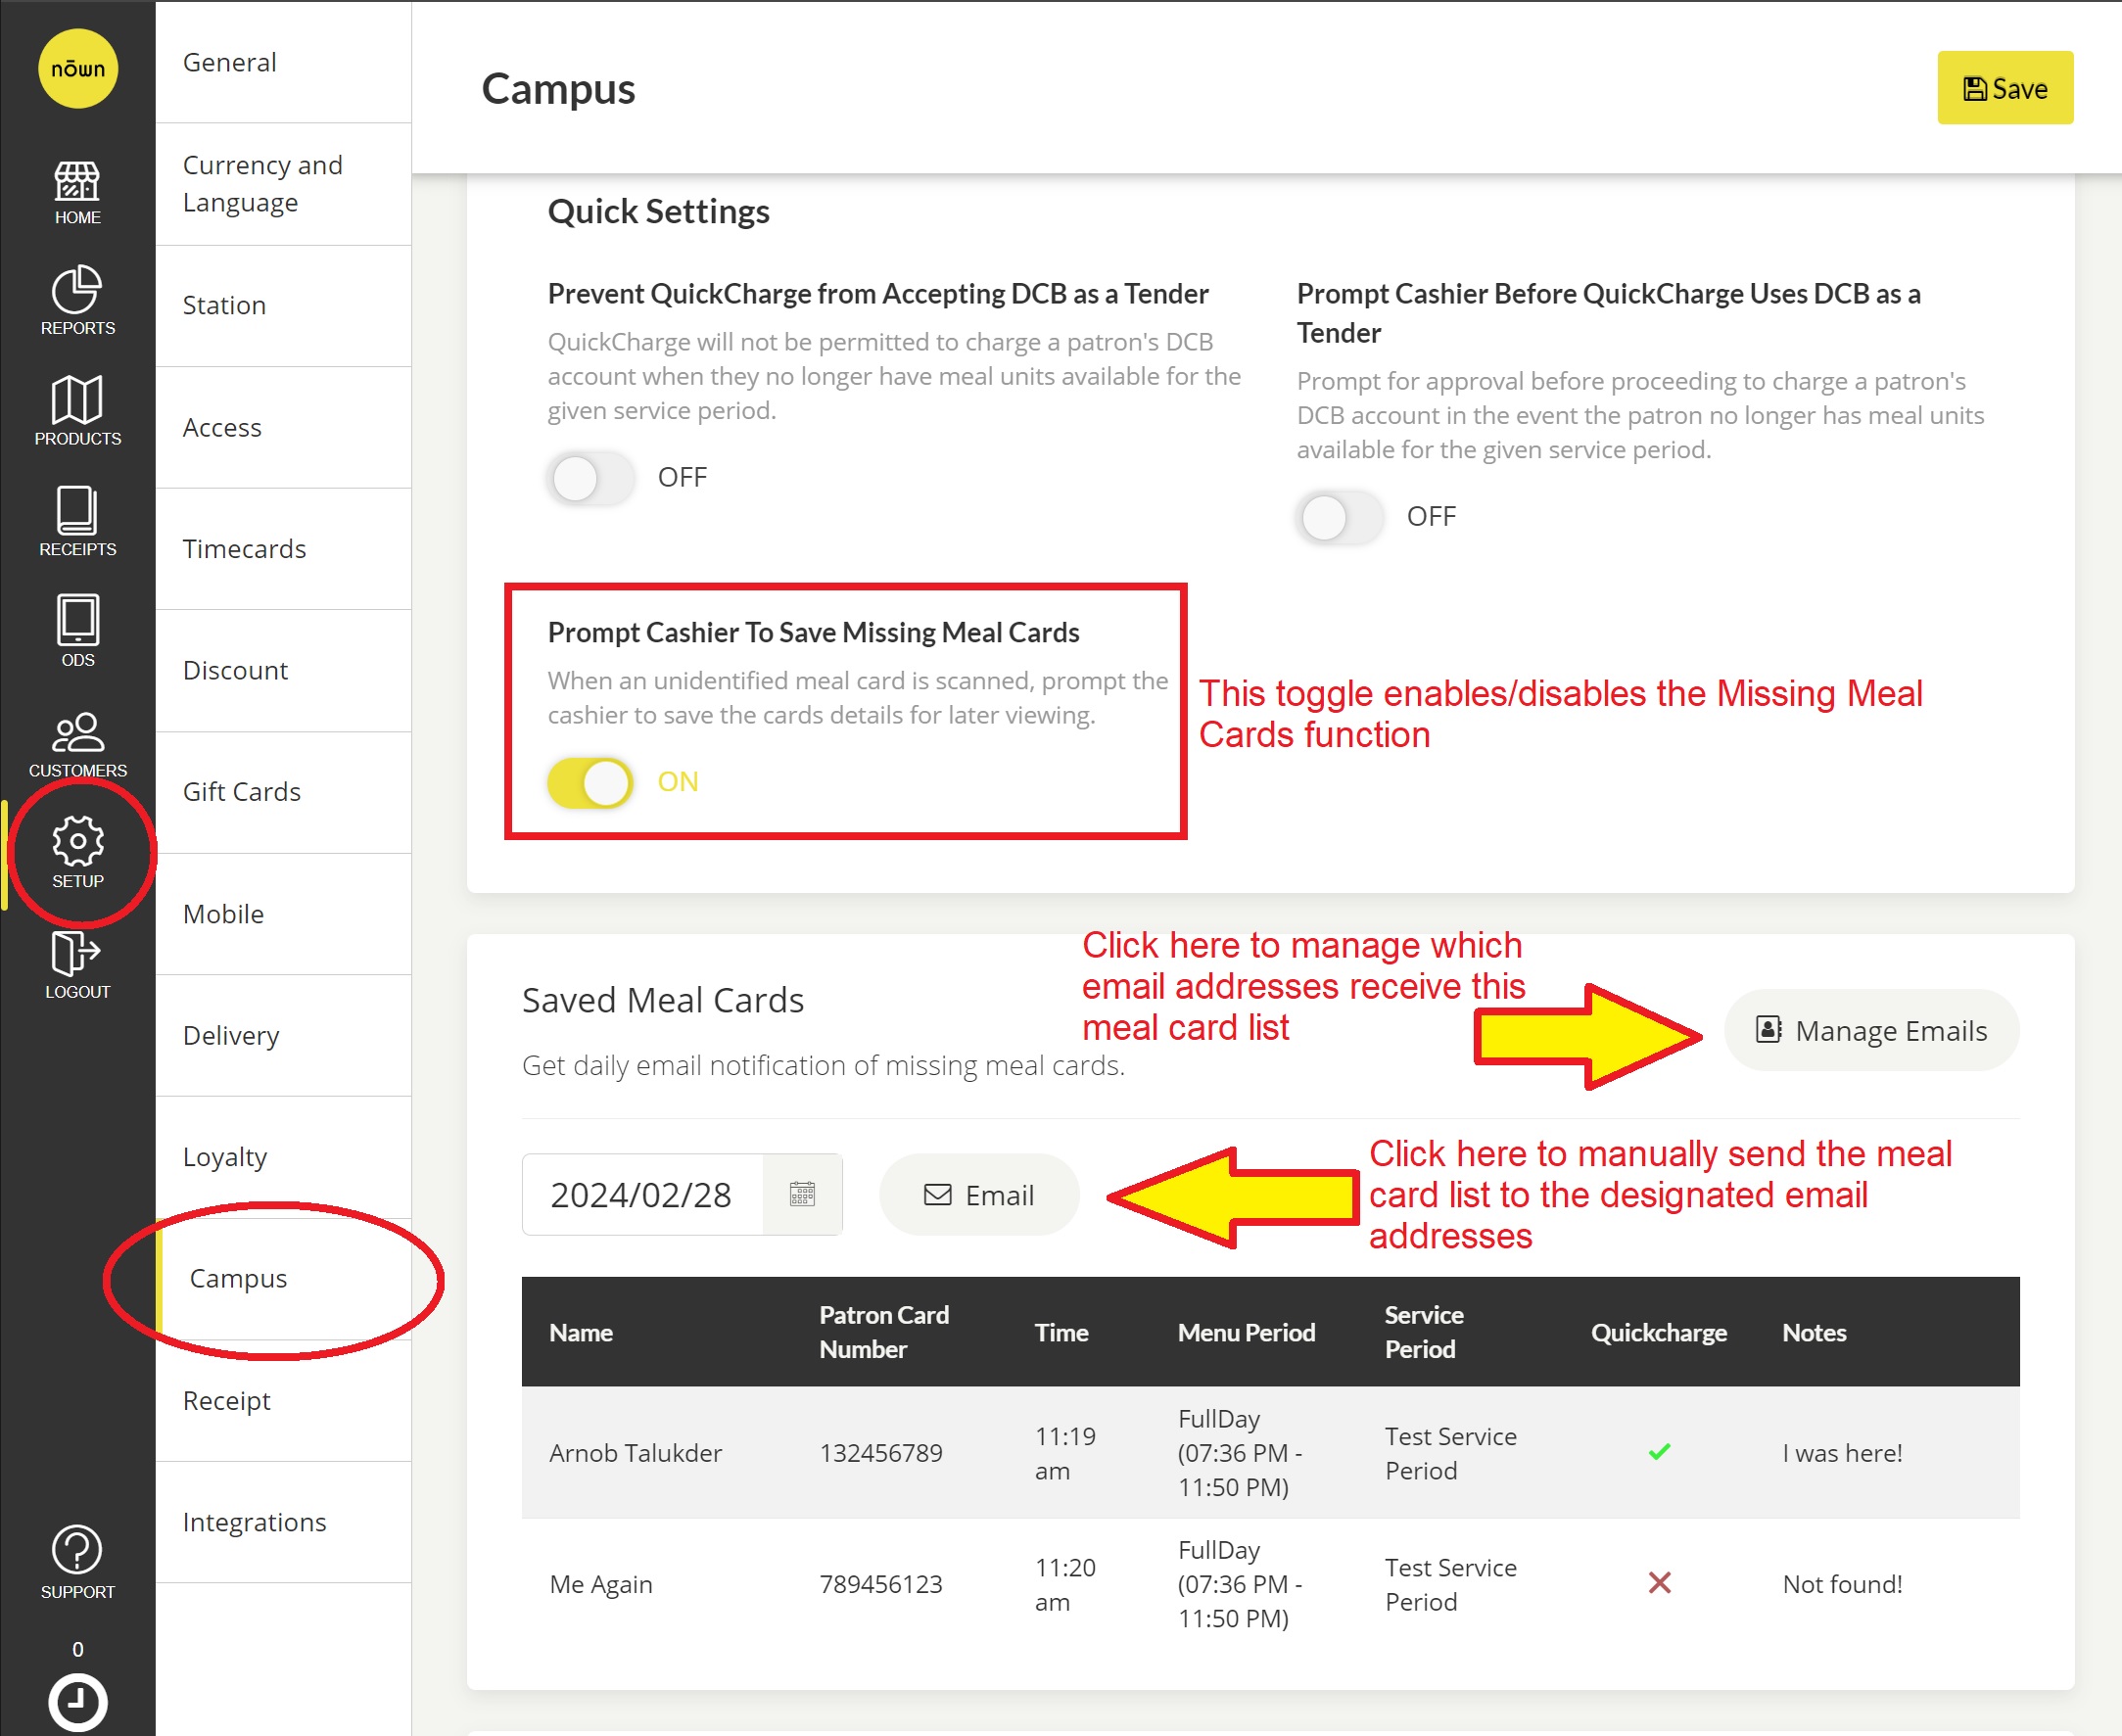Select the Me Again name cell
Image resolution: width=2122 pixels, height=1736 pixels.
tap(601, 1584)
